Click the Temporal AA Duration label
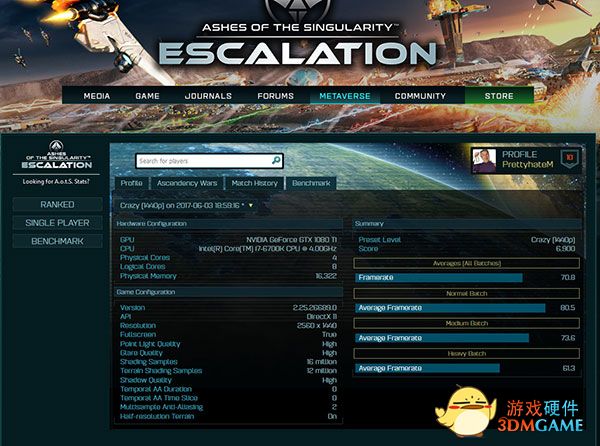The image size is (600, 446). [156, 389]
